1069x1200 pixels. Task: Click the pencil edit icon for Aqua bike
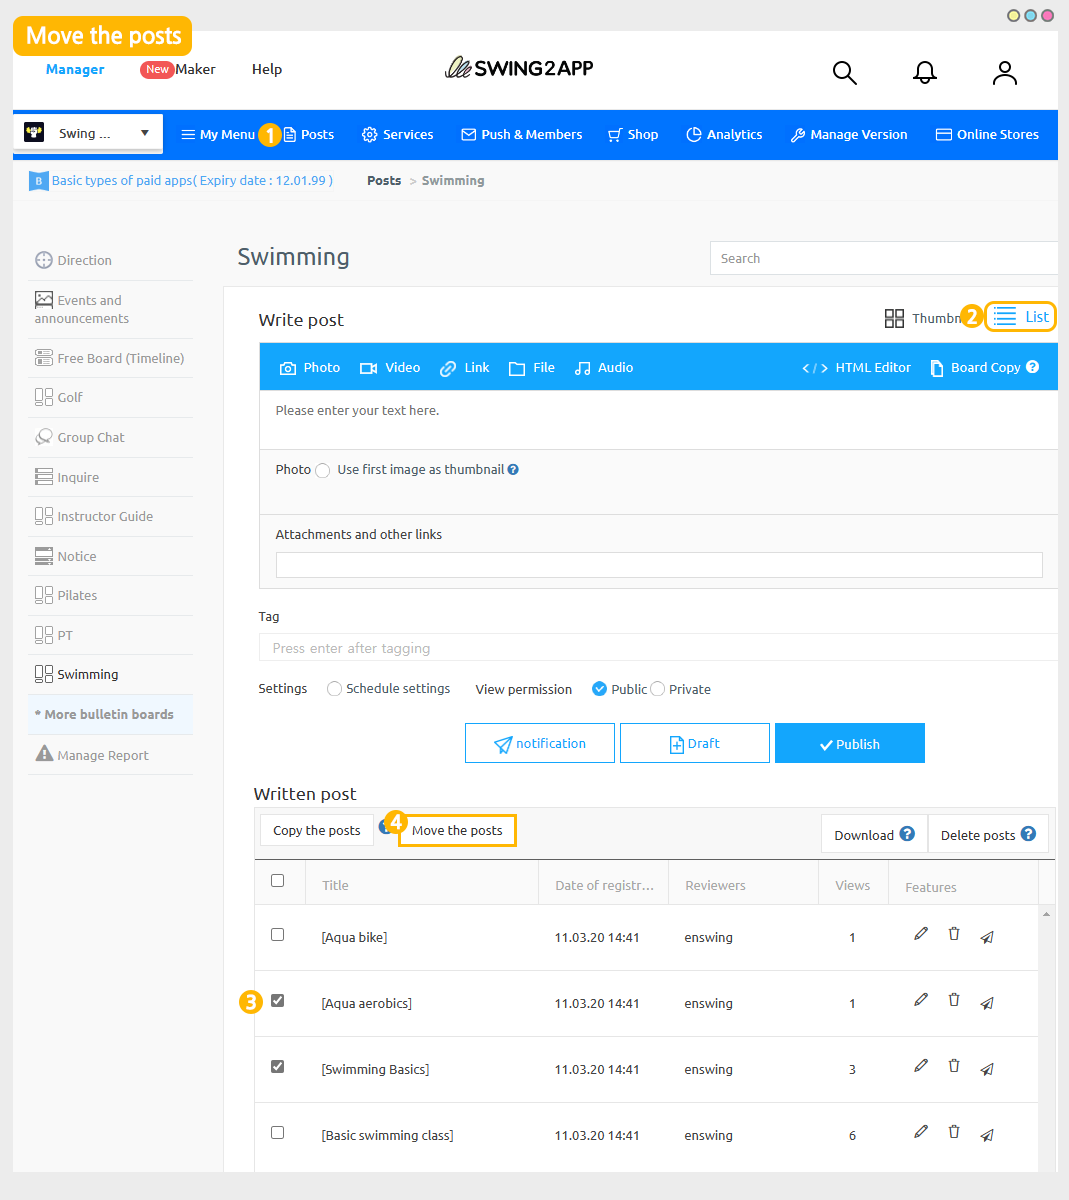coord(921,934)
